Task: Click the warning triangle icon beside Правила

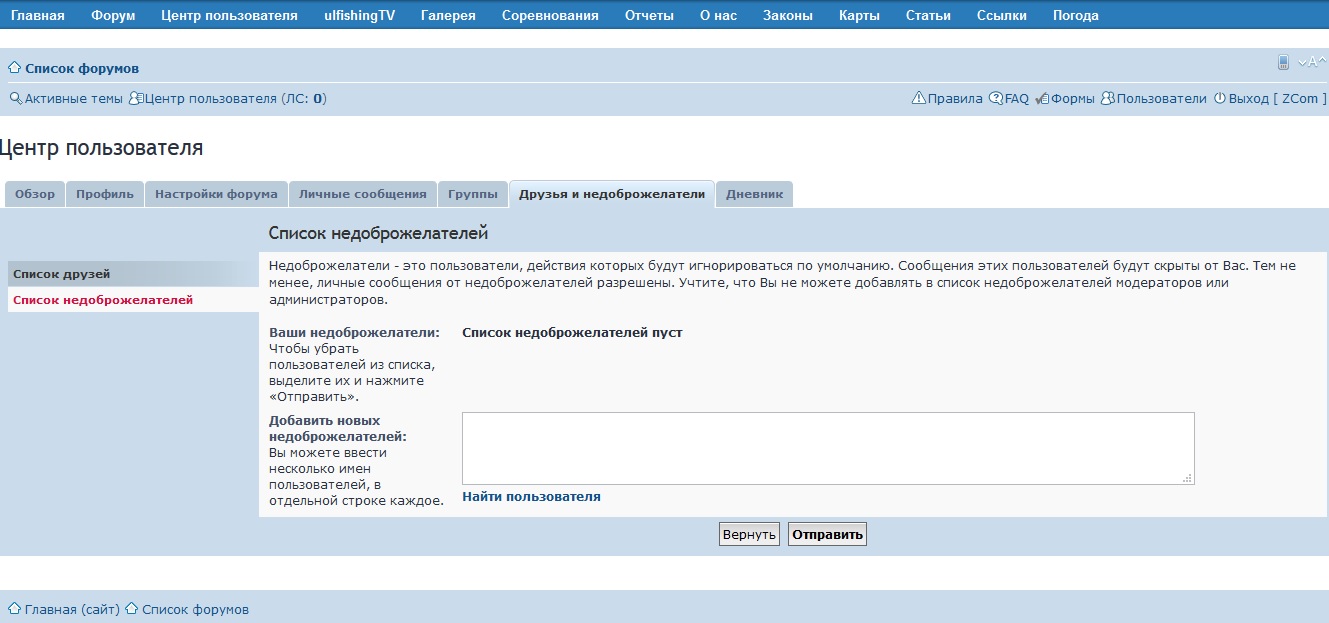Action: point(919,98)
